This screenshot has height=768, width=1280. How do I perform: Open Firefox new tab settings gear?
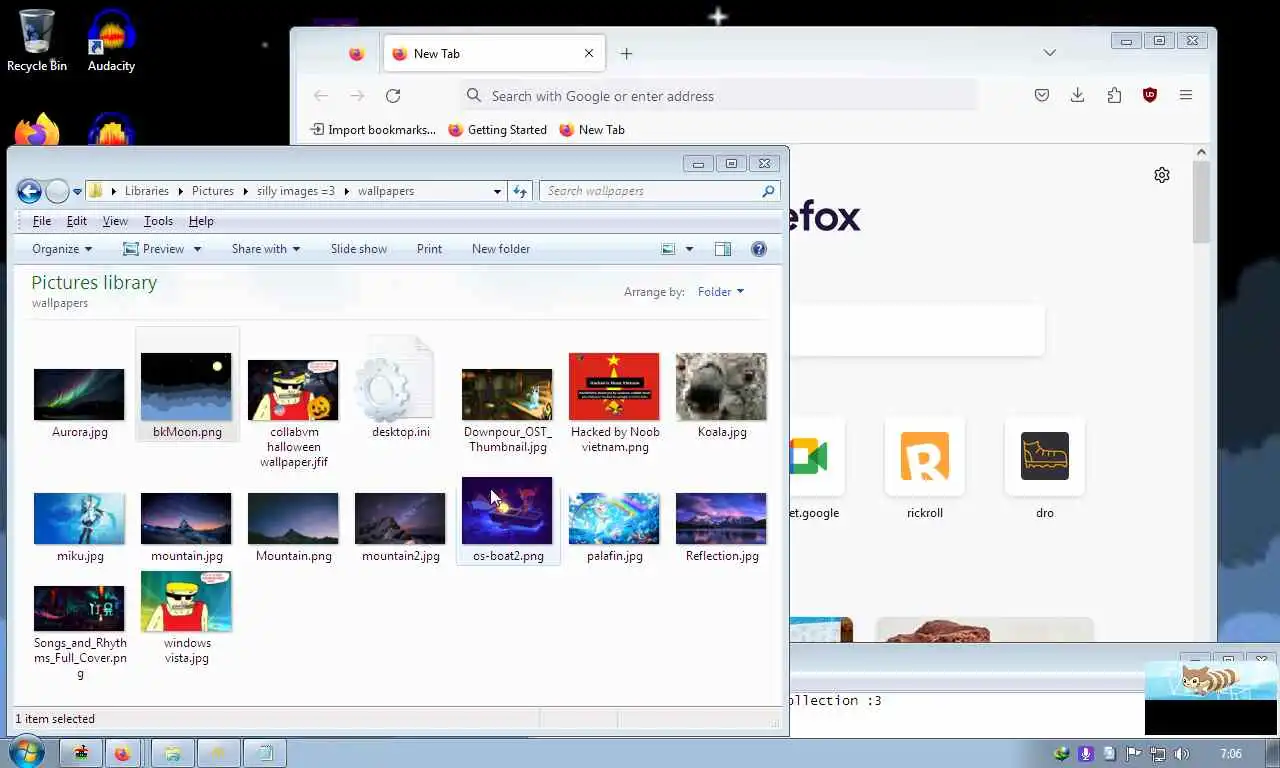[1162, 175]
